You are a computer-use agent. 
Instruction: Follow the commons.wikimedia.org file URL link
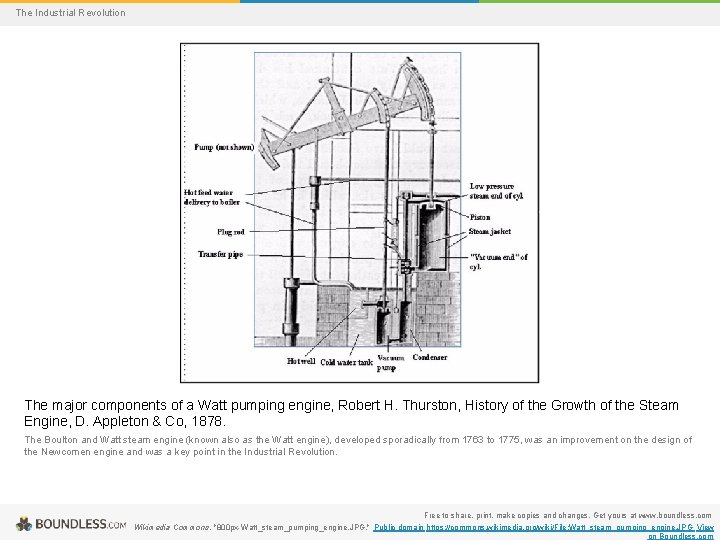[559, 528]
